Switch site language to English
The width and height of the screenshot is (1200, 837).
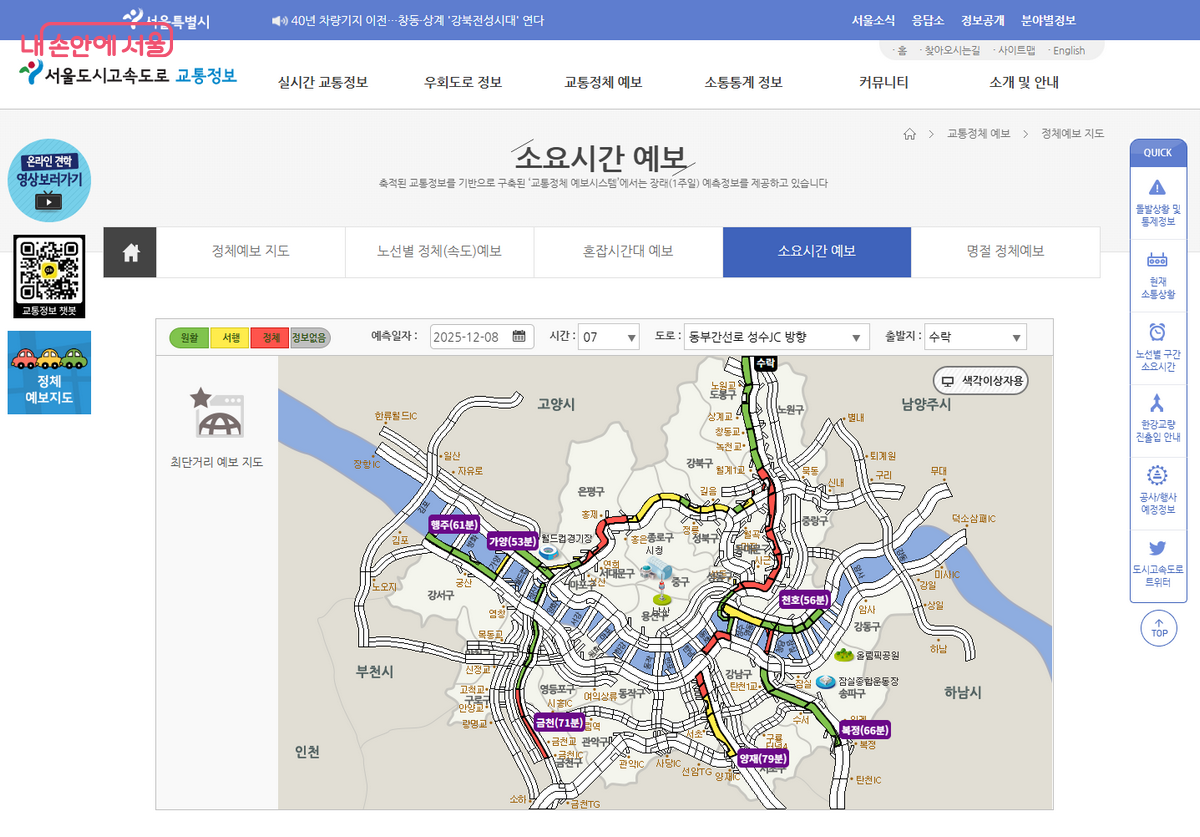[1068, 50]
